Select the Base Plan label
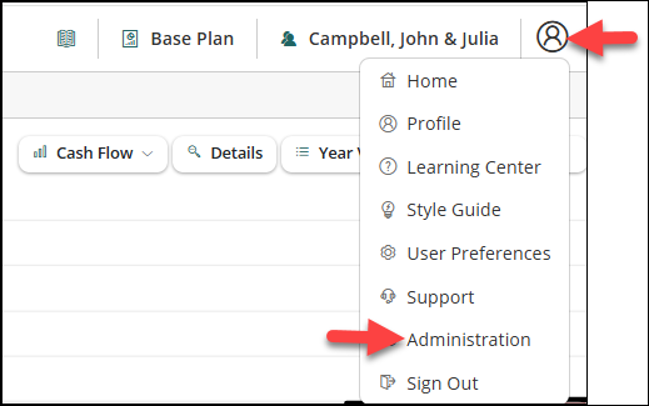 (192, 39)
